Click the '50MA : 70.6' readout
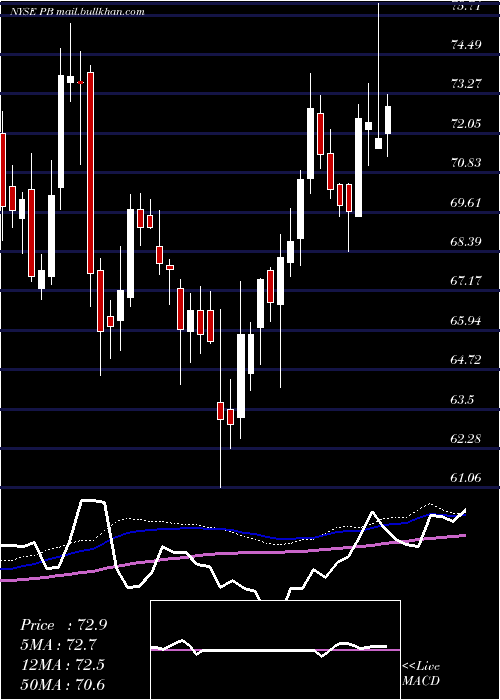The height and width of the screenshot is (700, 500). tap(62, 684)
